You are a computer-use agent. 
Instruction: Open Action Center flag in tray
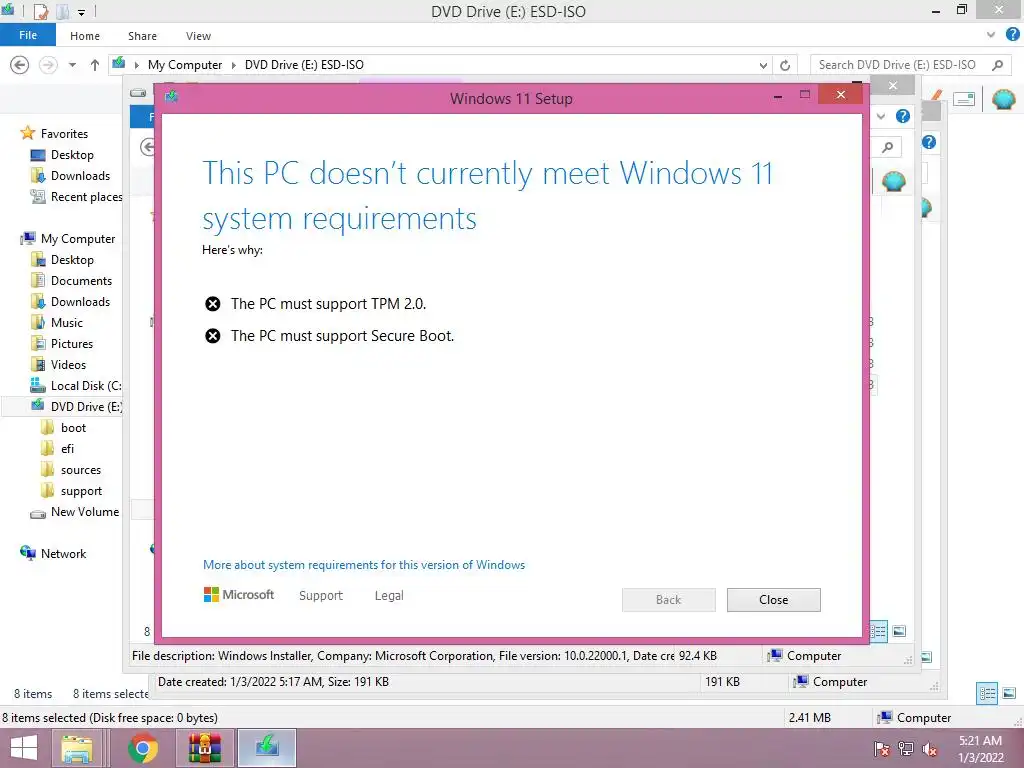881,749
